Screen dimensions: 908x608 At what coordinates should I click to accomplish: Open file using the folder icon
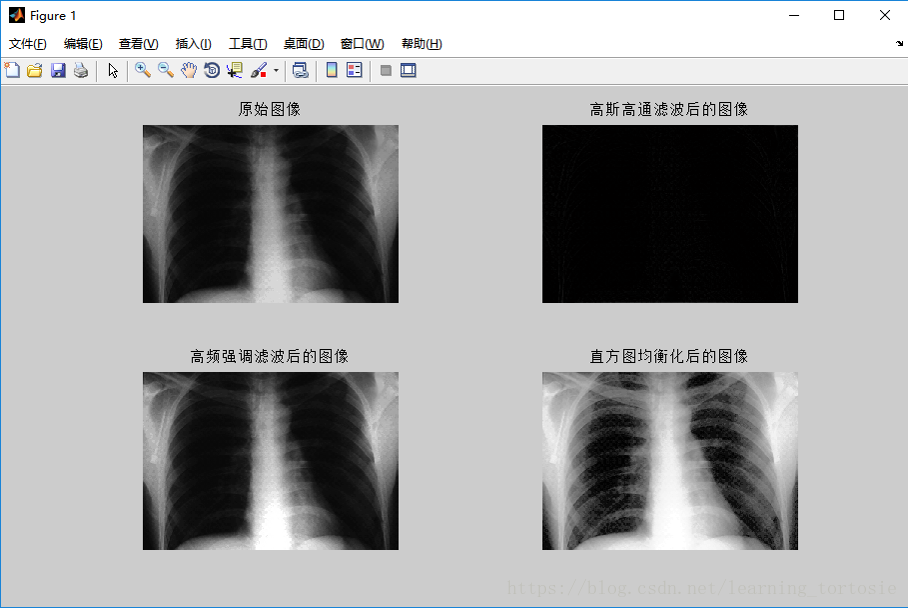(35, 71)
